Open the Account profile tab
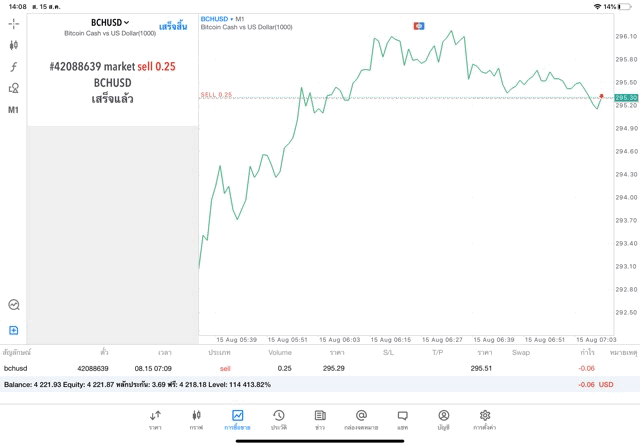The width and height of the screenshot is (640, 447). pyautogui.click(x=443, y=419)
